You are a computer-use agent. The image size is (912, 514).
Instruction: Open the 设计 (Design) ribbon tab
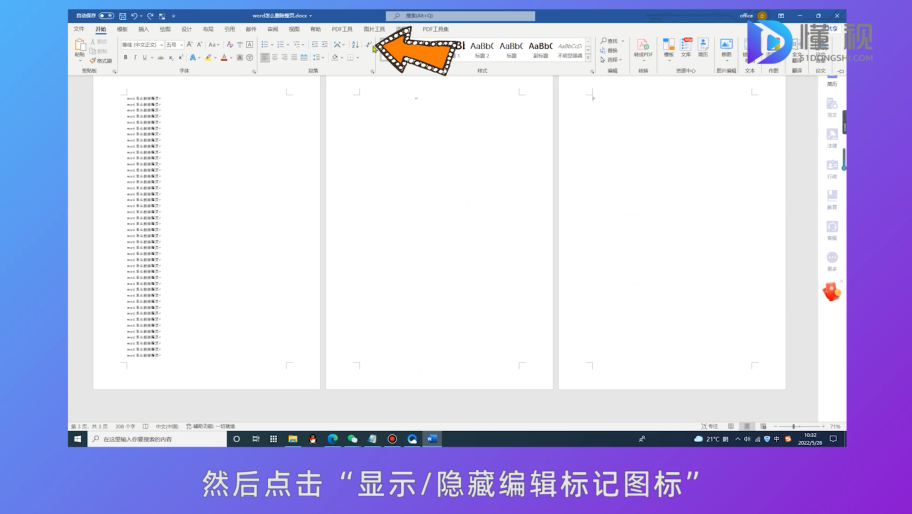pyautogui.click(x=187, y=29)
